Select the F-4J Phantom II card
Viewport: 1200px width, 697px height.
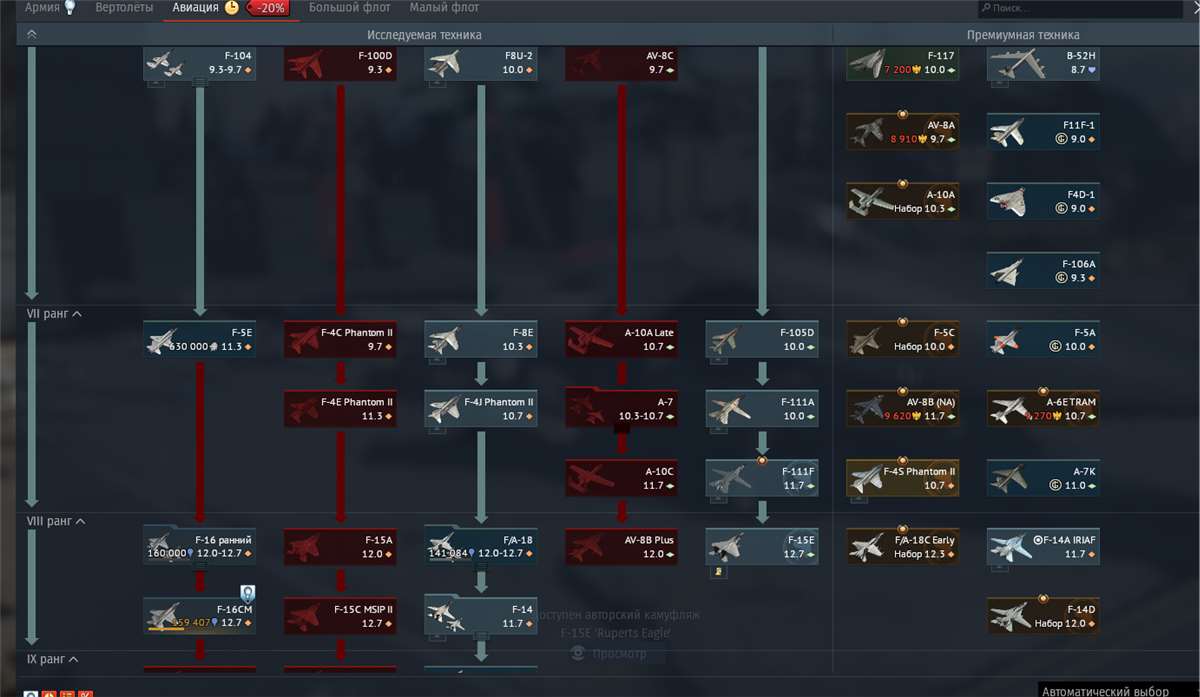pos(481,408)
